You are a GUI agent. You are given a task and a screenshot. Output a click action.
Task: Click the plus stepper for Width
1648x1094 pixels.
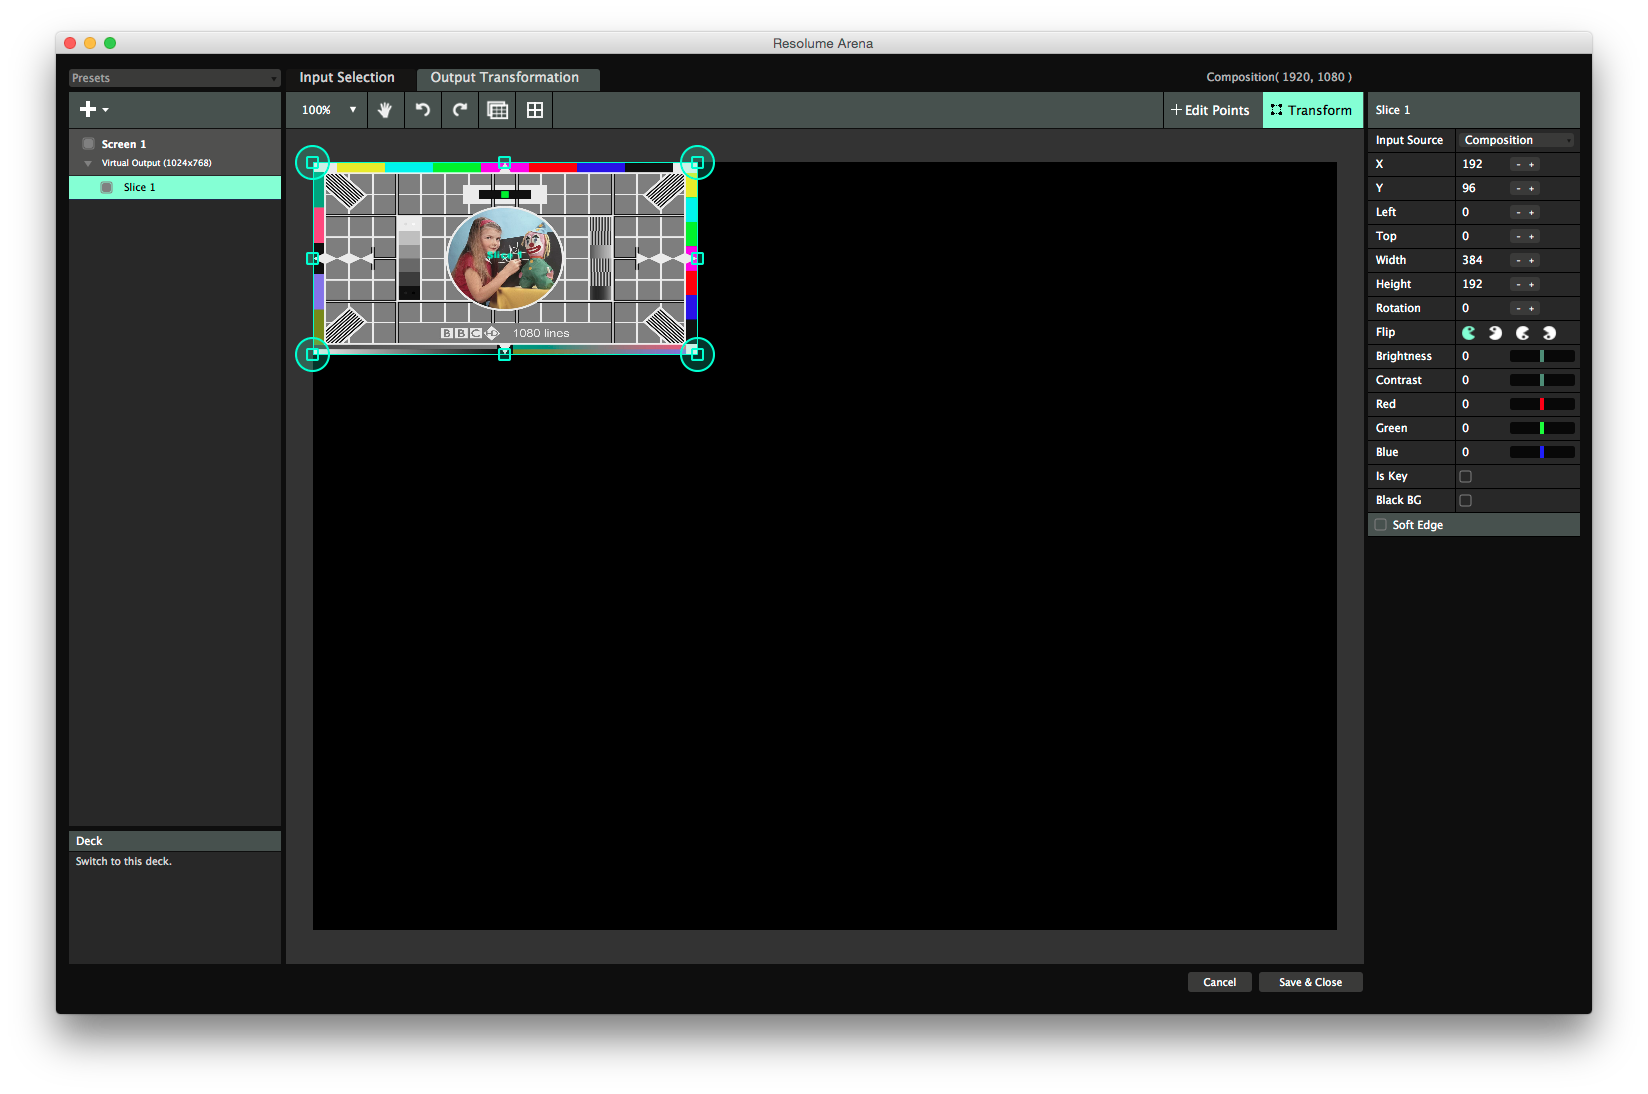pos(1531,261)
